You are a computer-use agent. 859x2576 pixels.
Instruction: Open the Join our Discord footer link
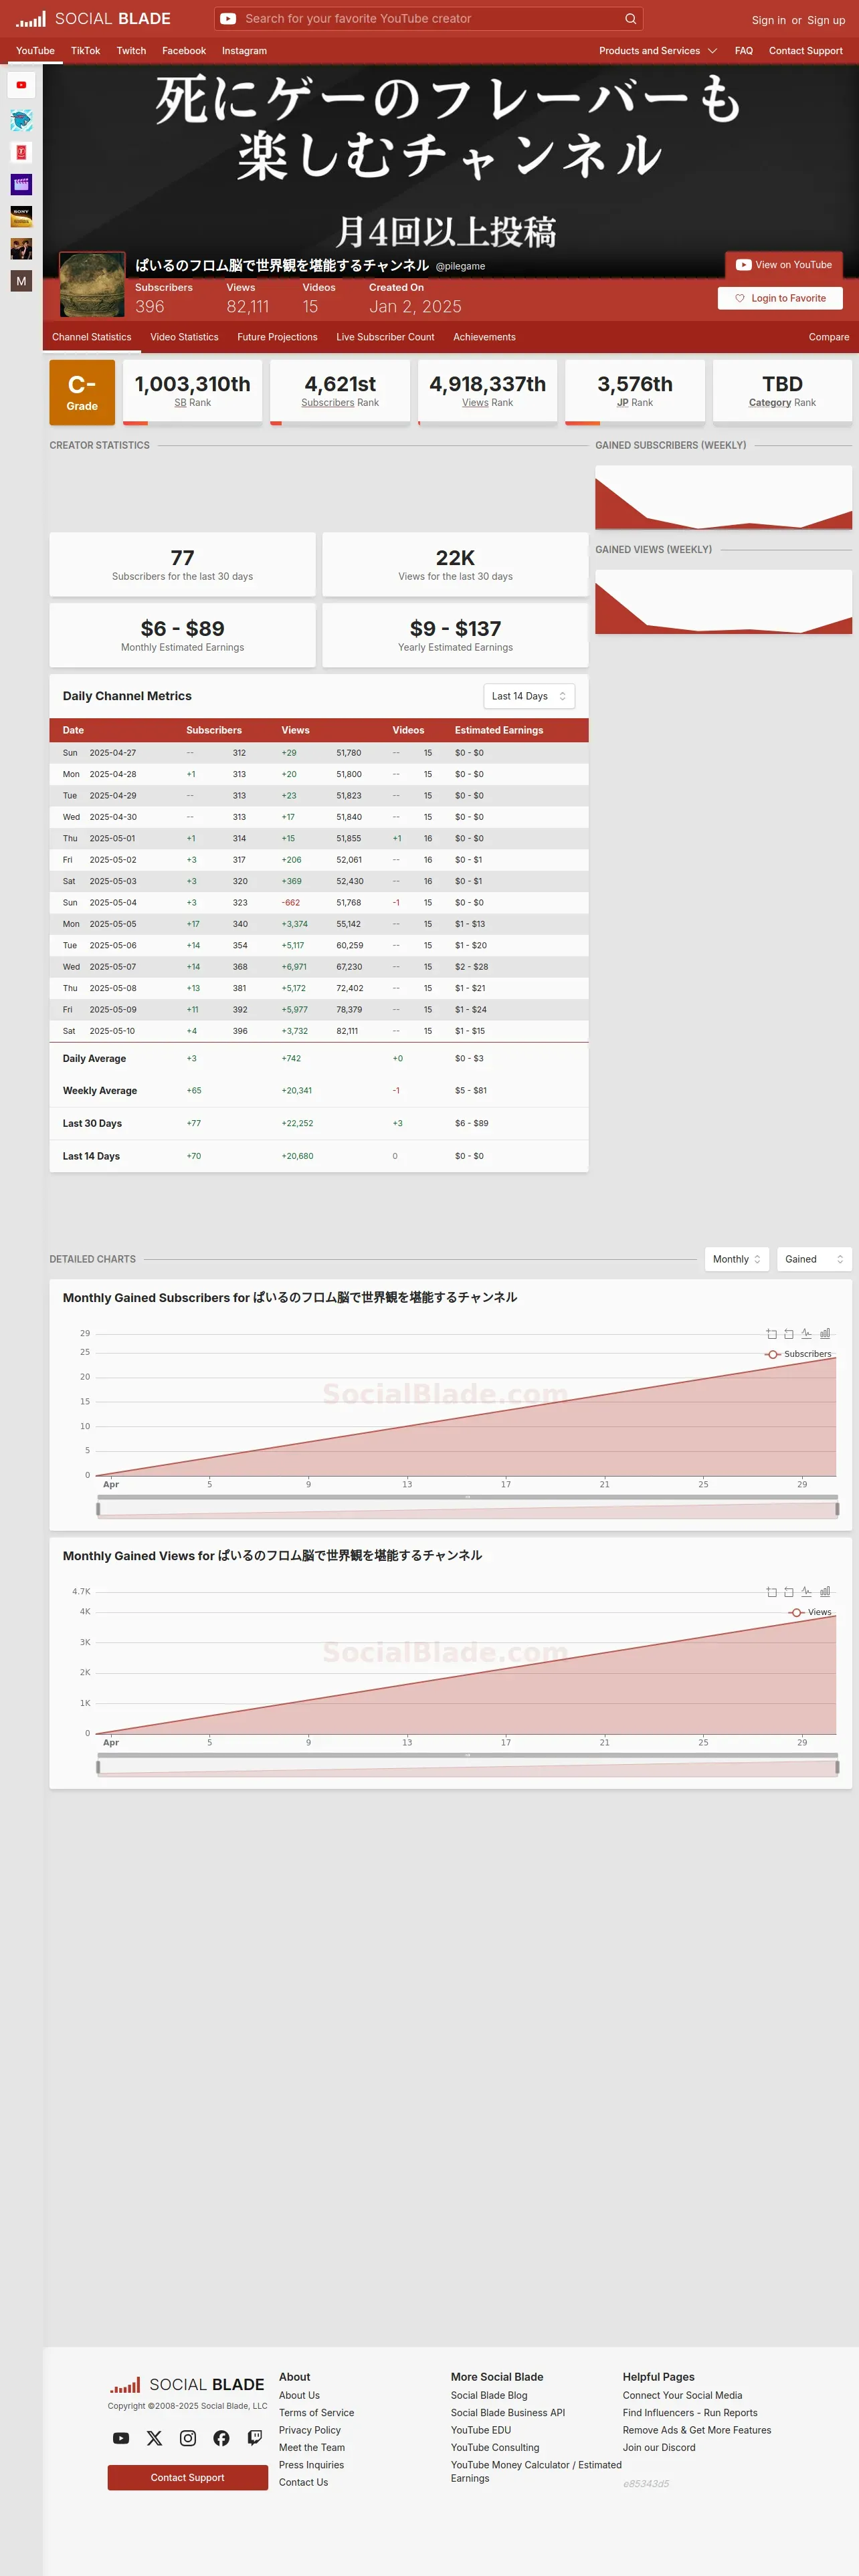(659, 2447)
